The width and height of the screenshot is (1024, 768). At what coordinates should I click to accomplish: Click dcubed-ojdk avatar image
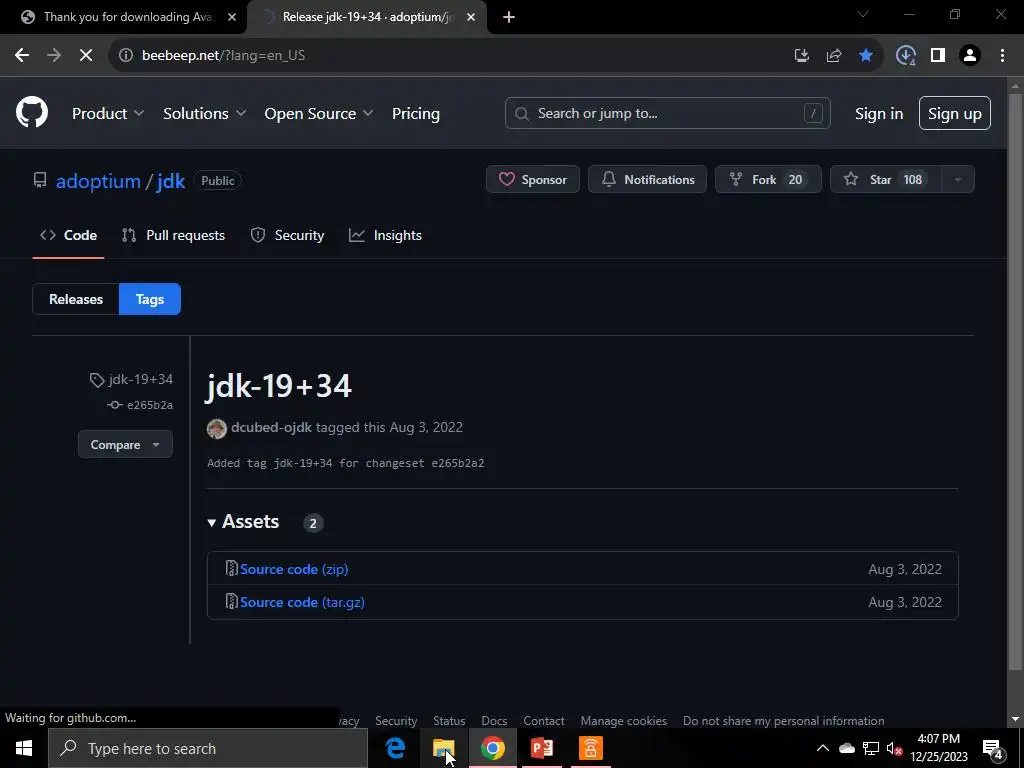pyautogui.click(x=217, y=428)
